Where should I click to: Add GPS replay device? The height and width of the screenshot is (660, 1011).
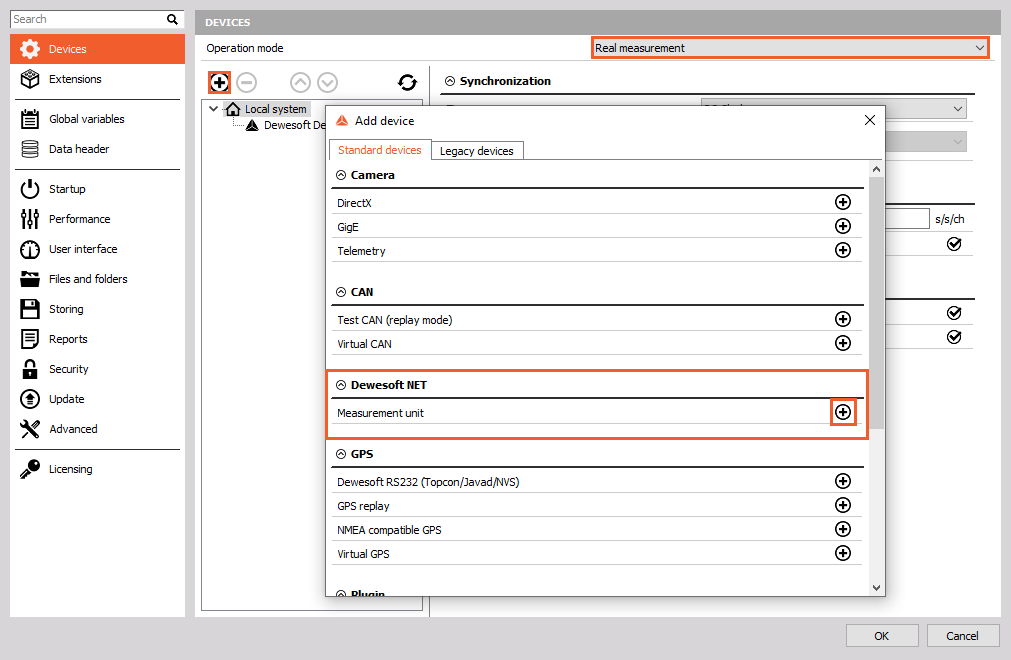(843, 505)
